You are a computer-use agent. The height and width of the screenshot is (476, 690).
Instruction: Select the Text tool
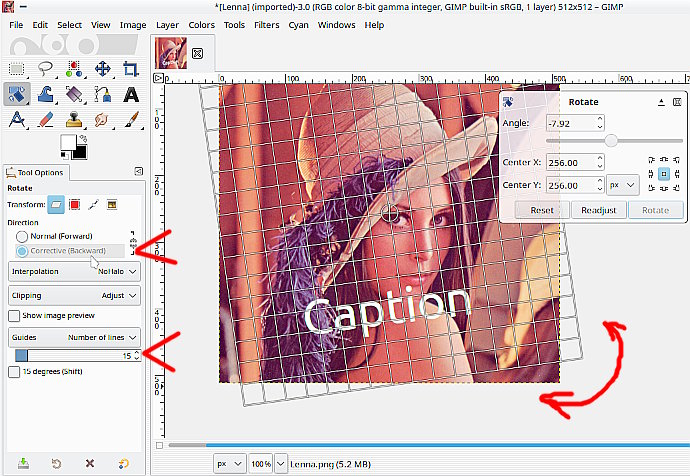(x=131, y=94)
